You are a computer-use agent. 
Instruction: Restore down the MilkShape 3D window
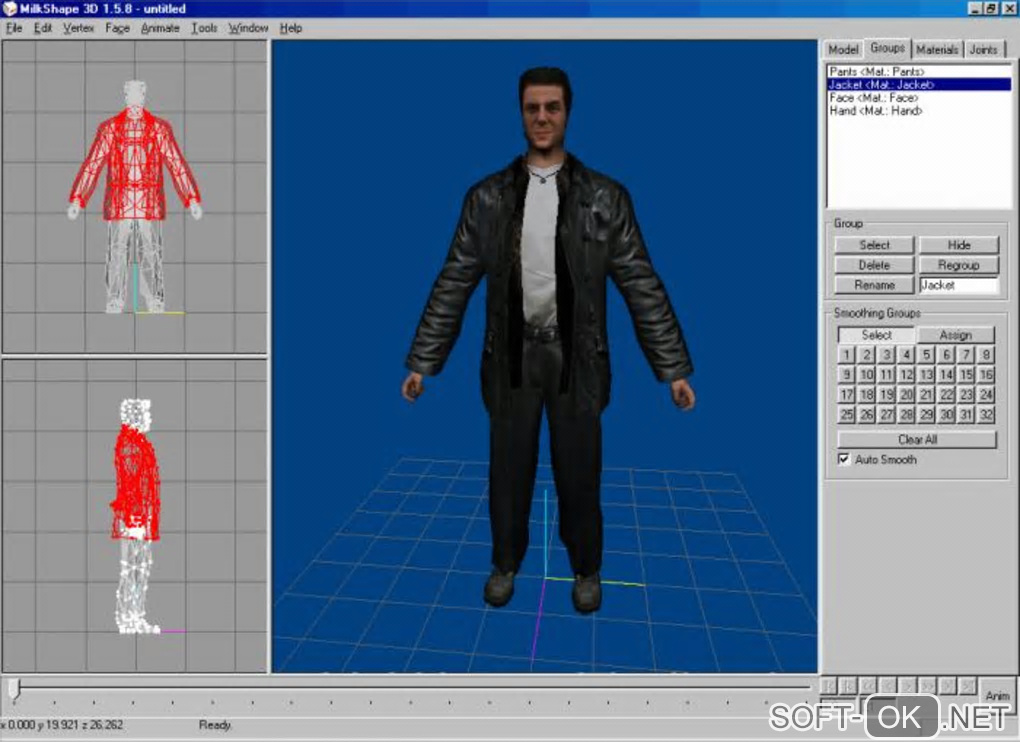coord(990,8)
